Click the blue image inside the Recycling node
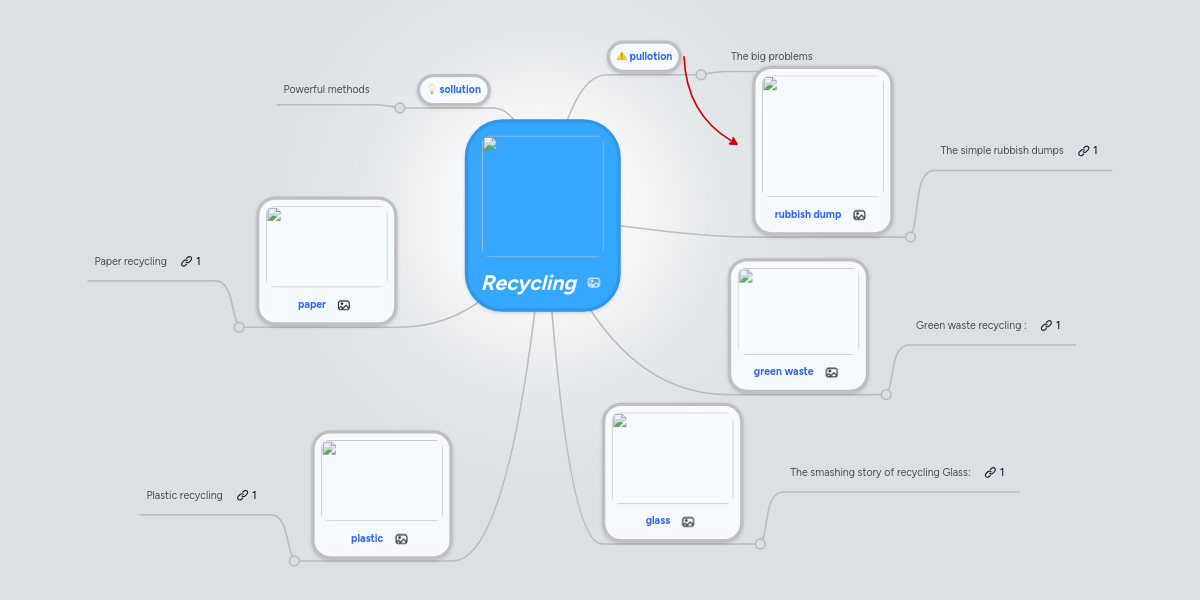The width and height of the screenshot is (1200, 600). tap(543, 194)
